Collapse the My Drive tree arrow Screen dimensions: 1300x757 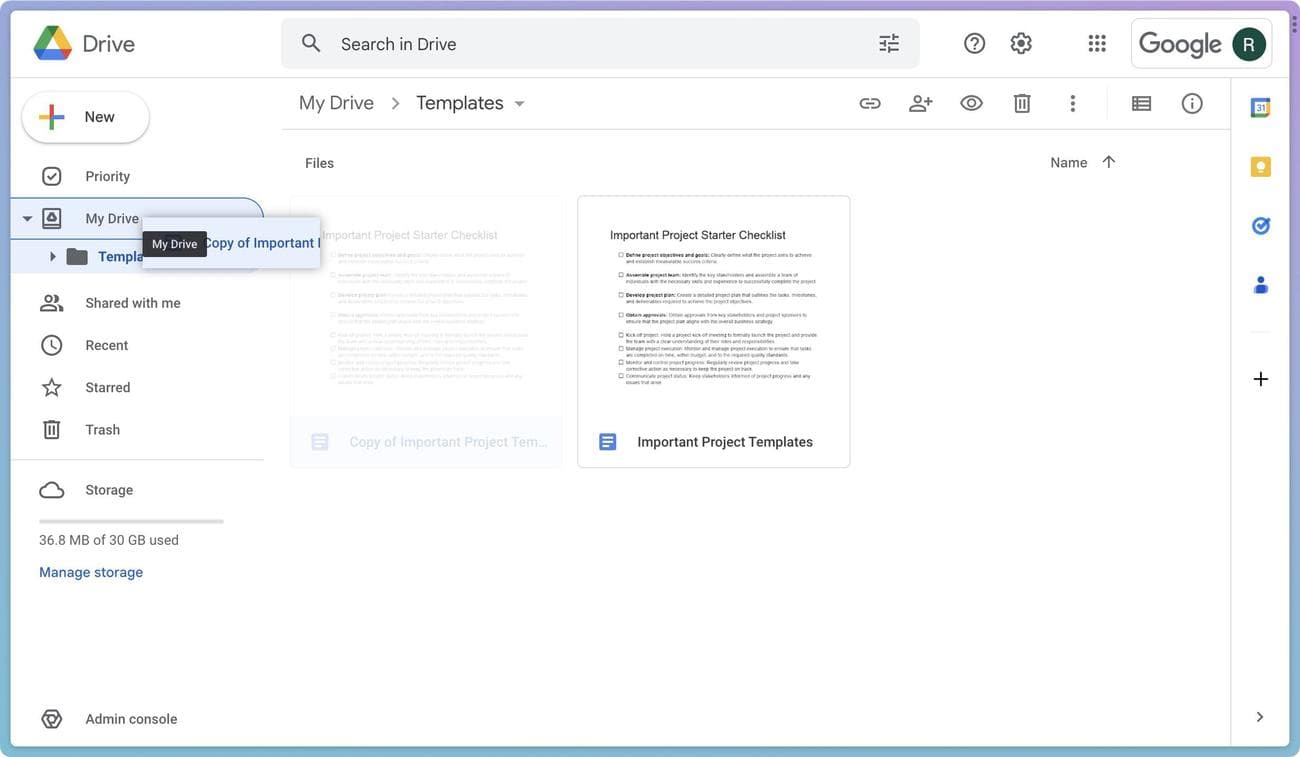coord(27,218)
